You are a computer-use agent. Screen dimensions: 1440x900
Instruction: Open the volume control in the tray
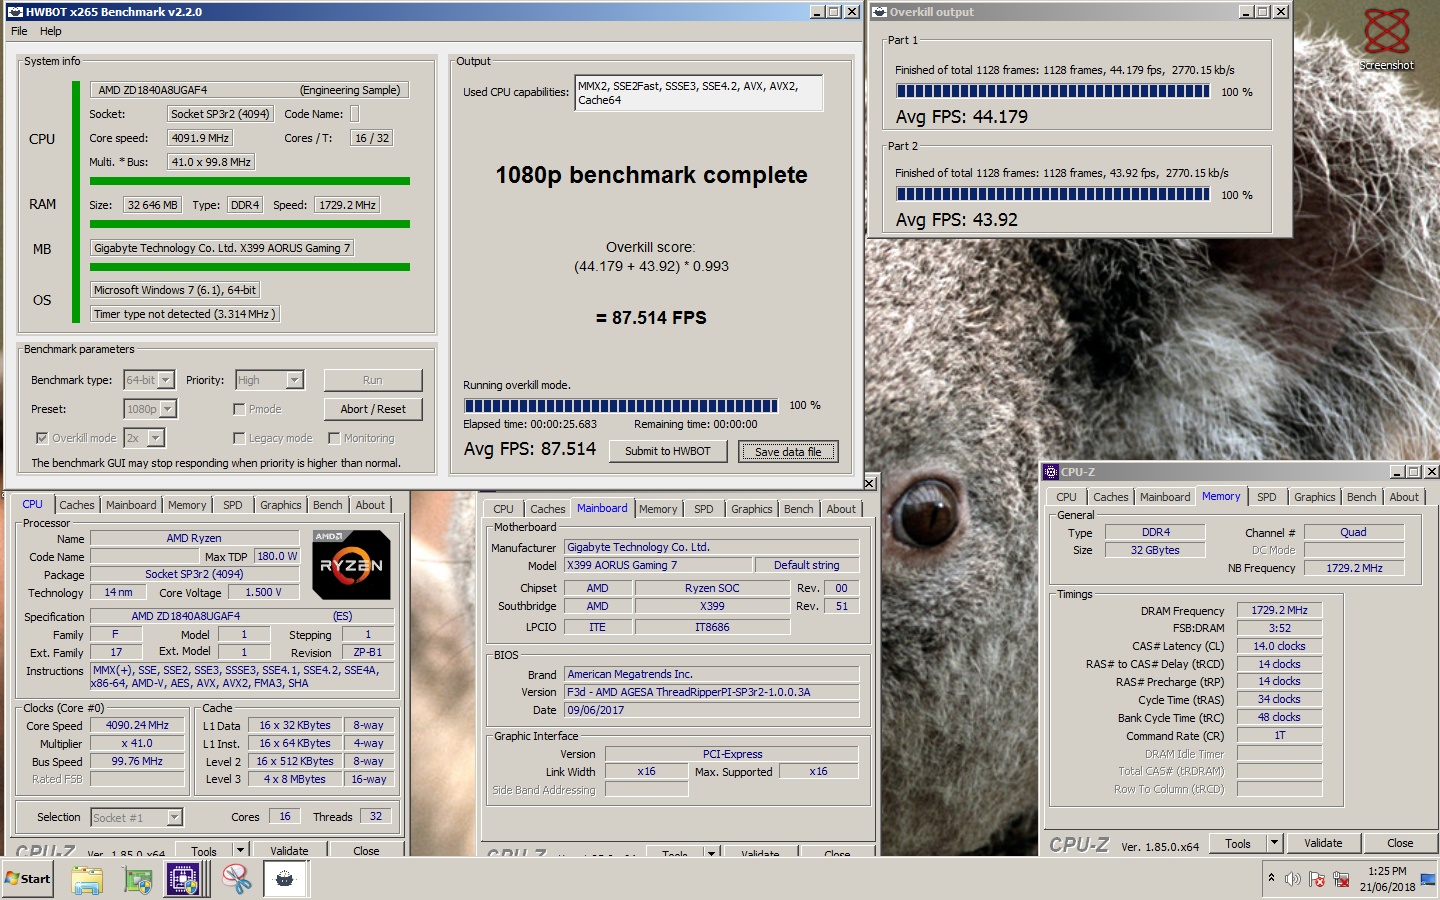click(1293, 879)
